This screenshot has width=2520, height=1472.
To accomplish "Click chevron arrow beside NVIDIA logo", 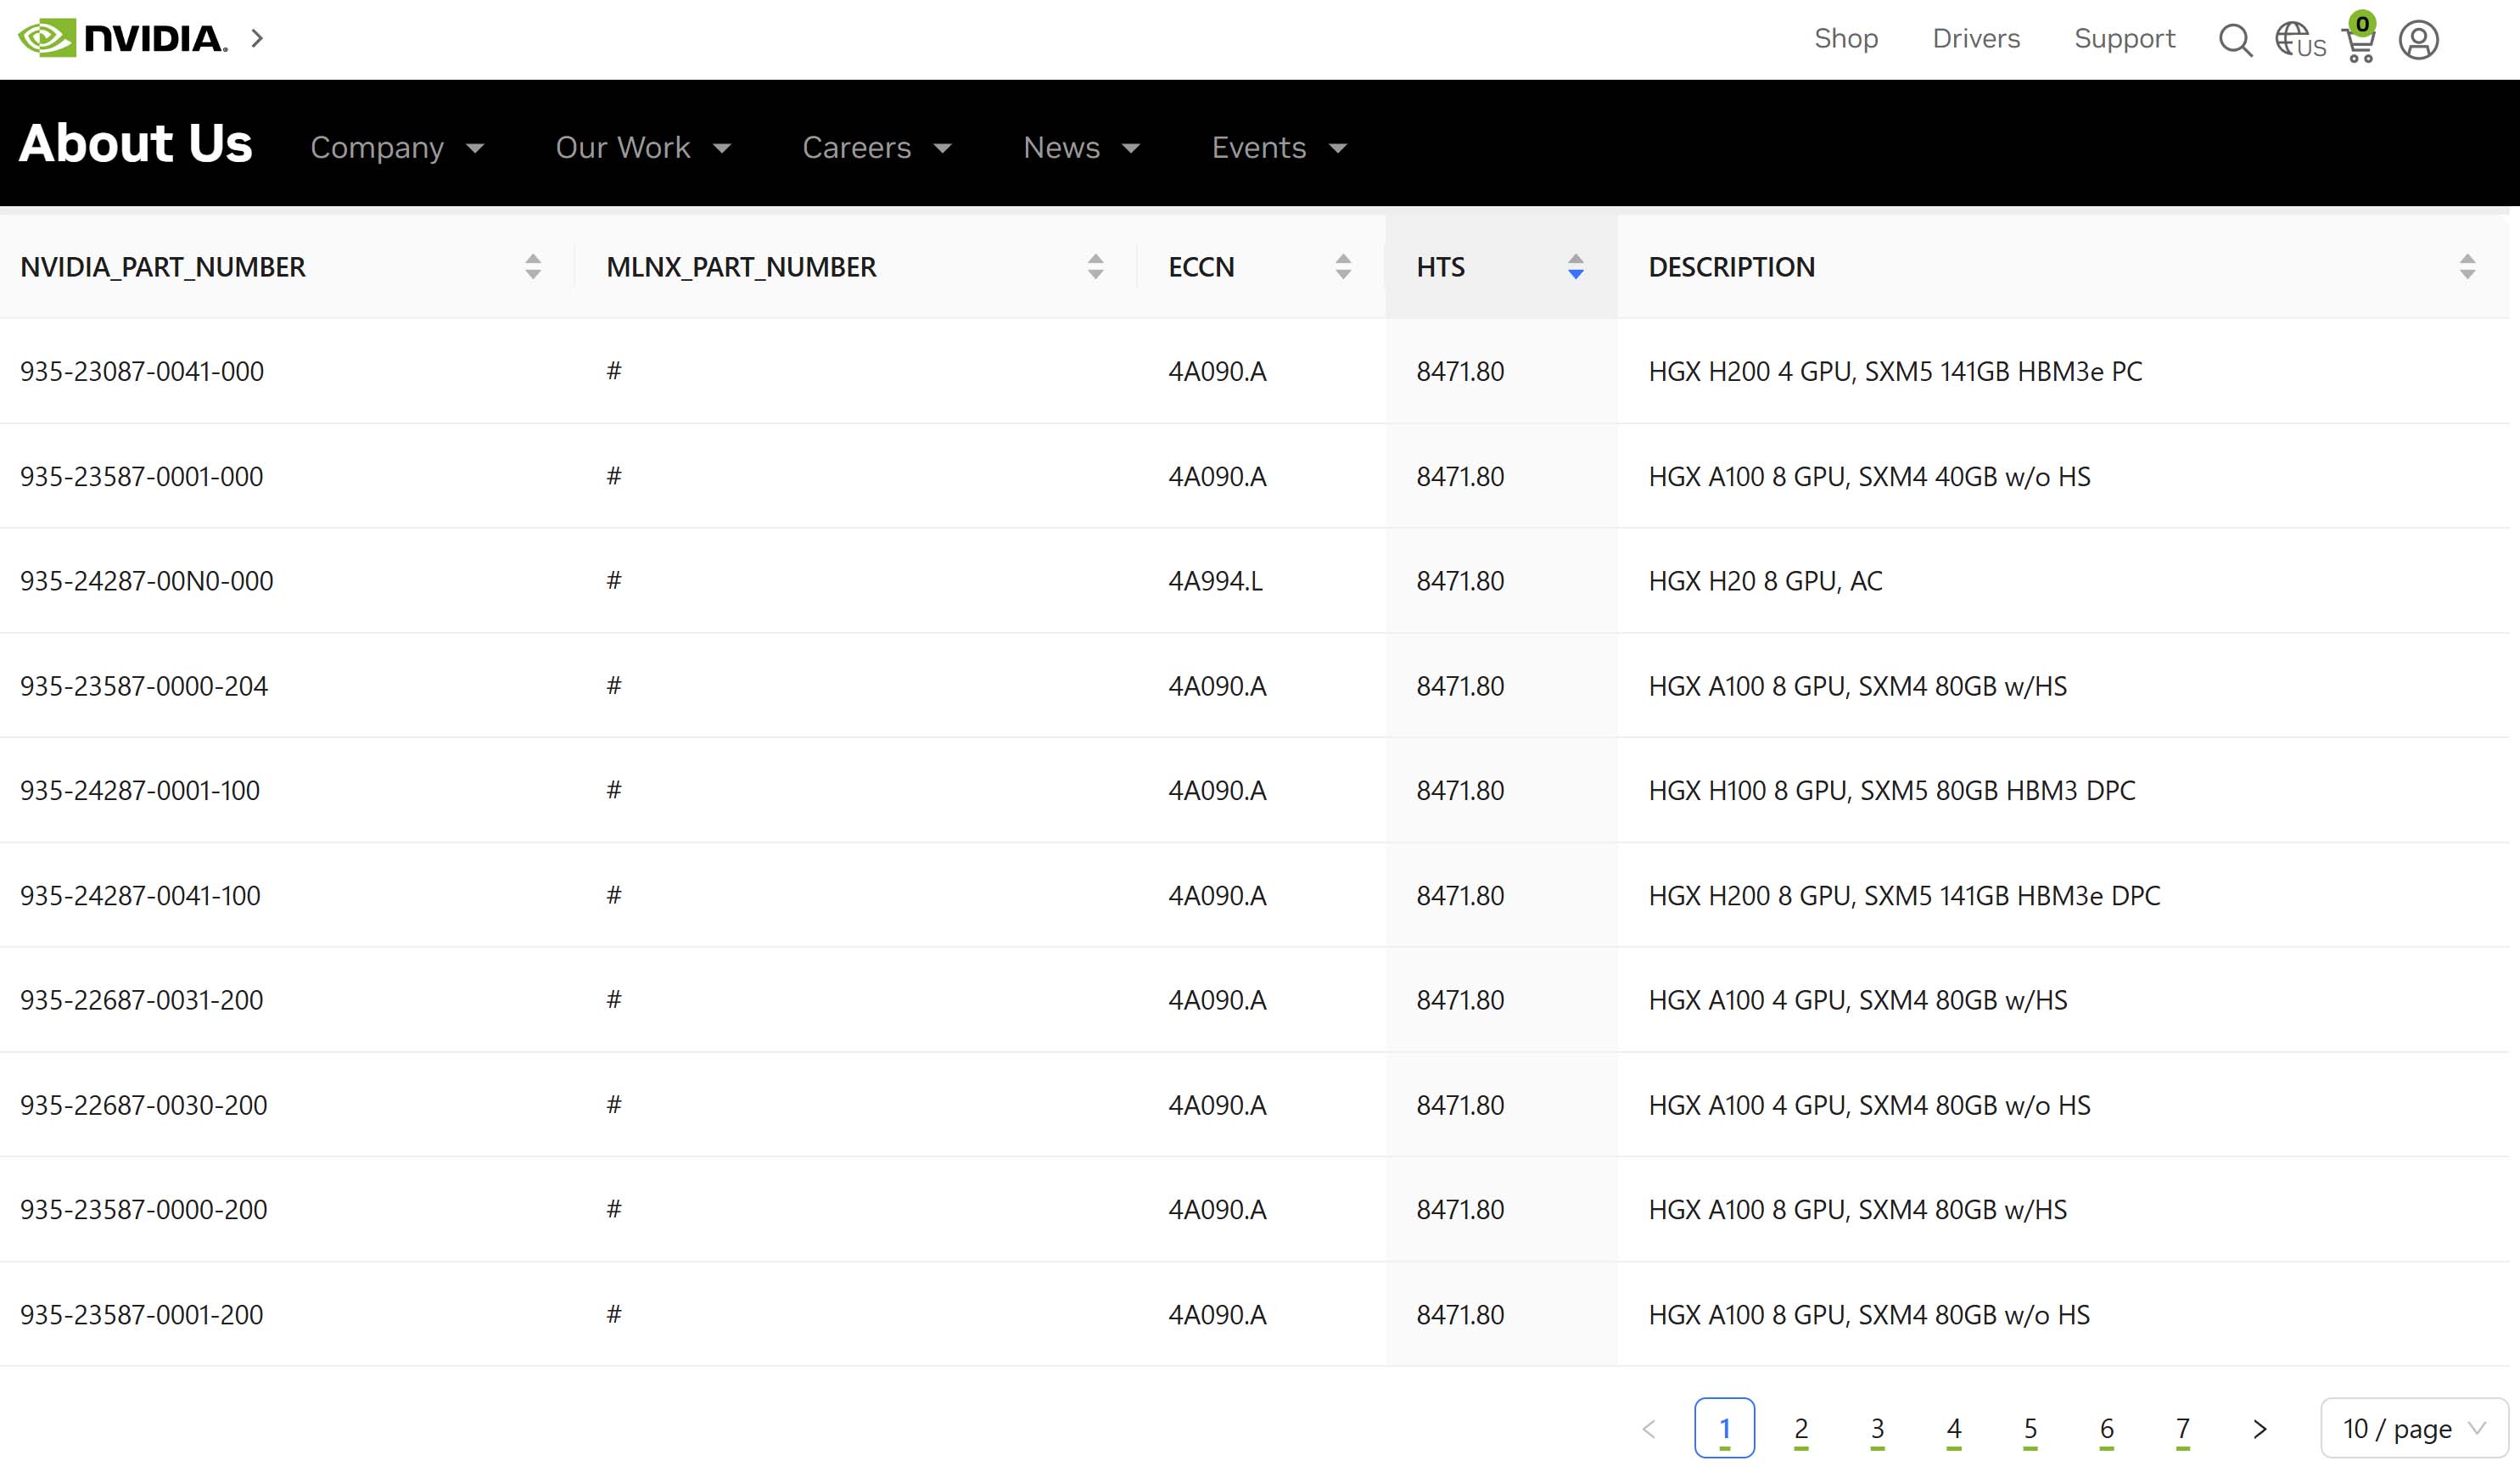I will [x=258, y=38].
